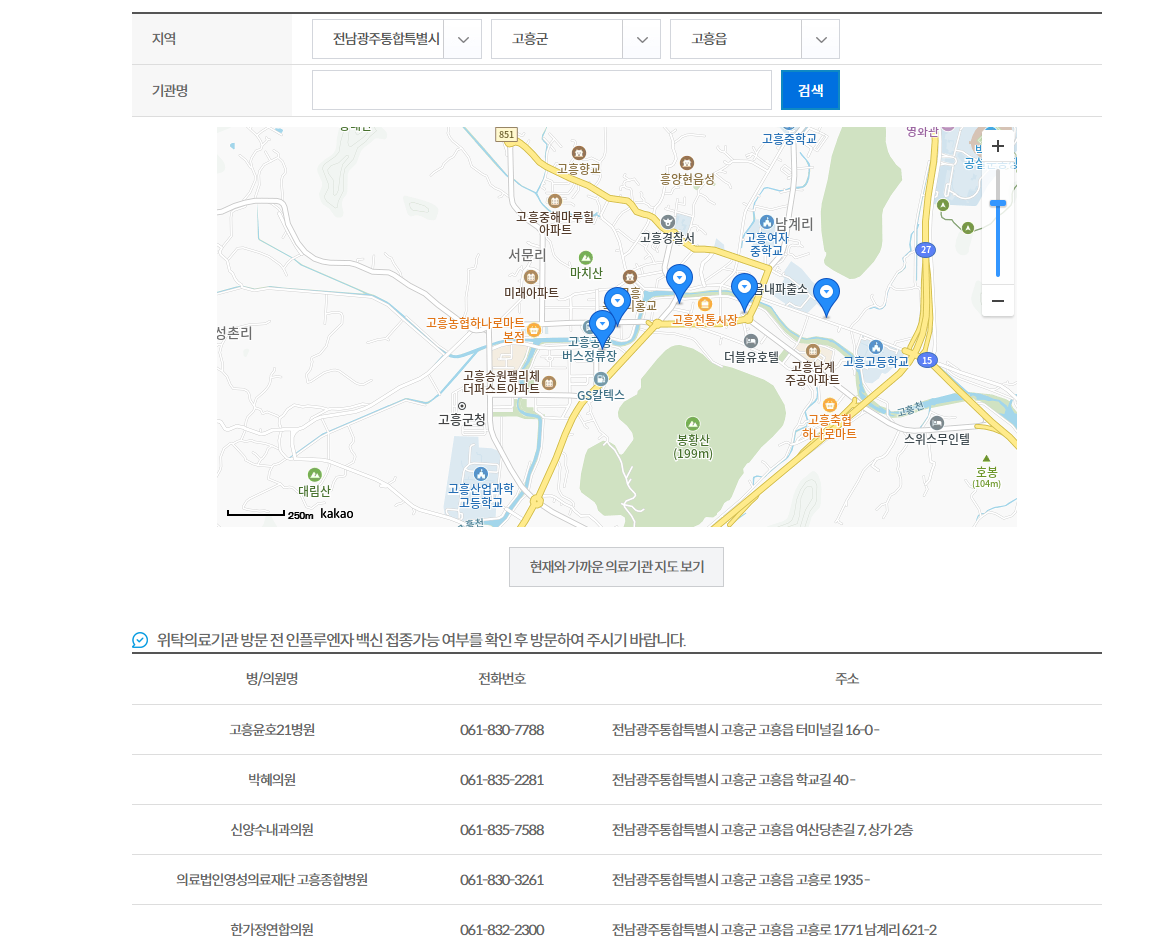The width and height of the screenshot is (1156, 938).
Task: Click the 병/의원명 column header
Action: click(x=272, y=678)
